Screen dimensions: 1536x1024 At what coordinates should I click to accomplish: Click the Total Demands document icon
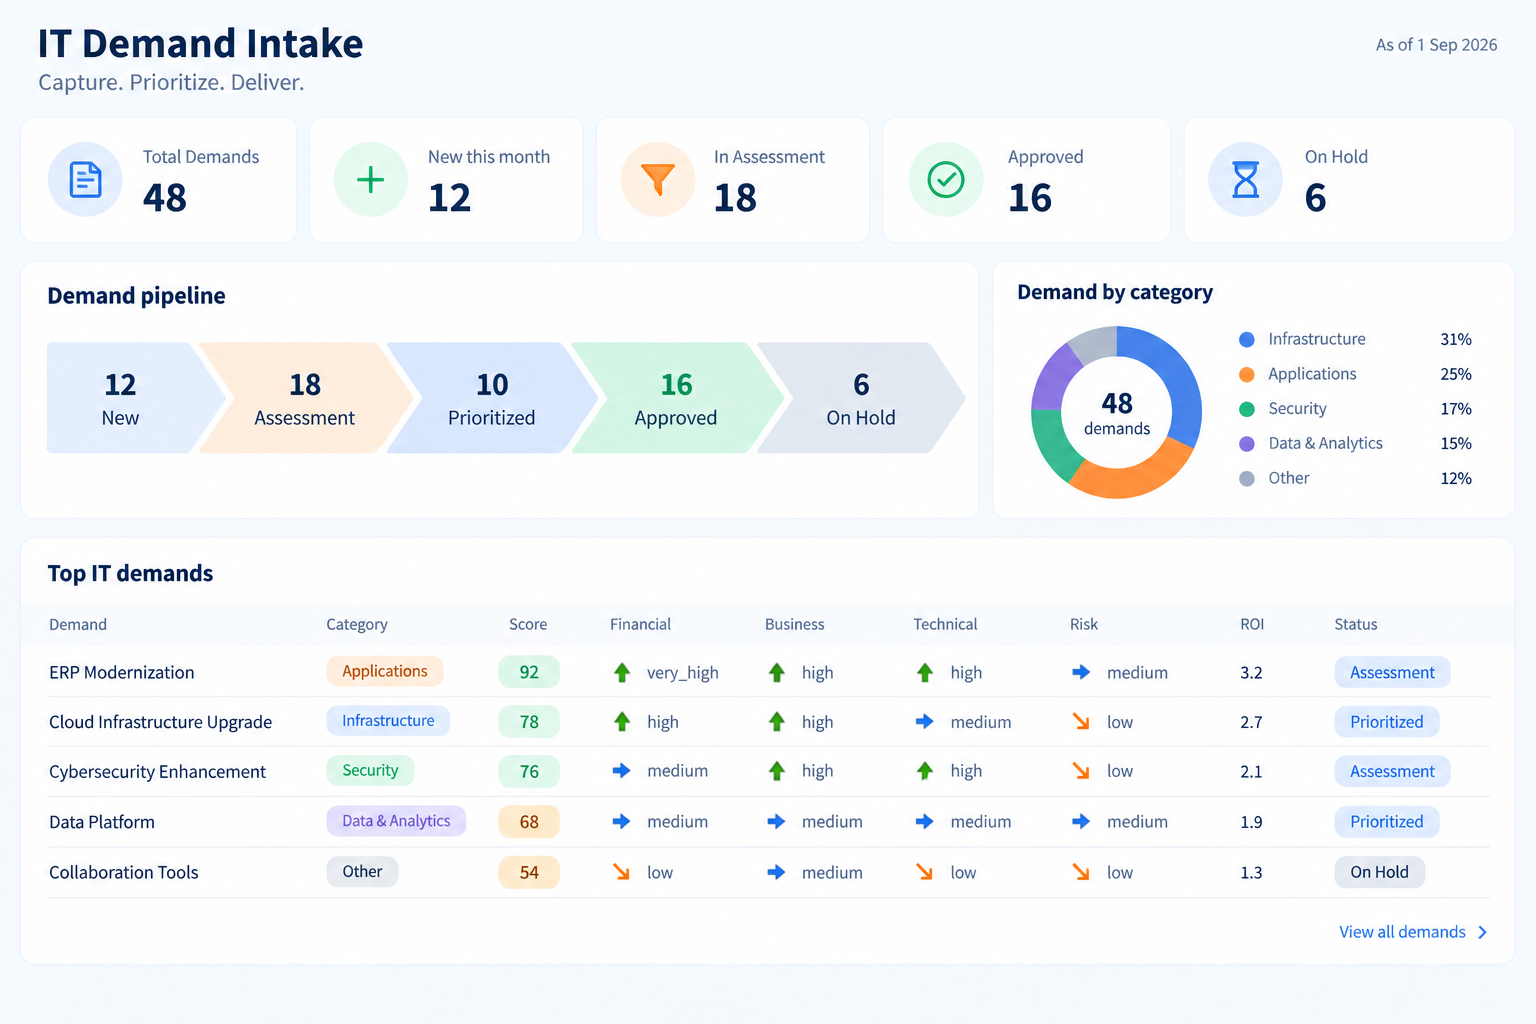tap(85, 180)
